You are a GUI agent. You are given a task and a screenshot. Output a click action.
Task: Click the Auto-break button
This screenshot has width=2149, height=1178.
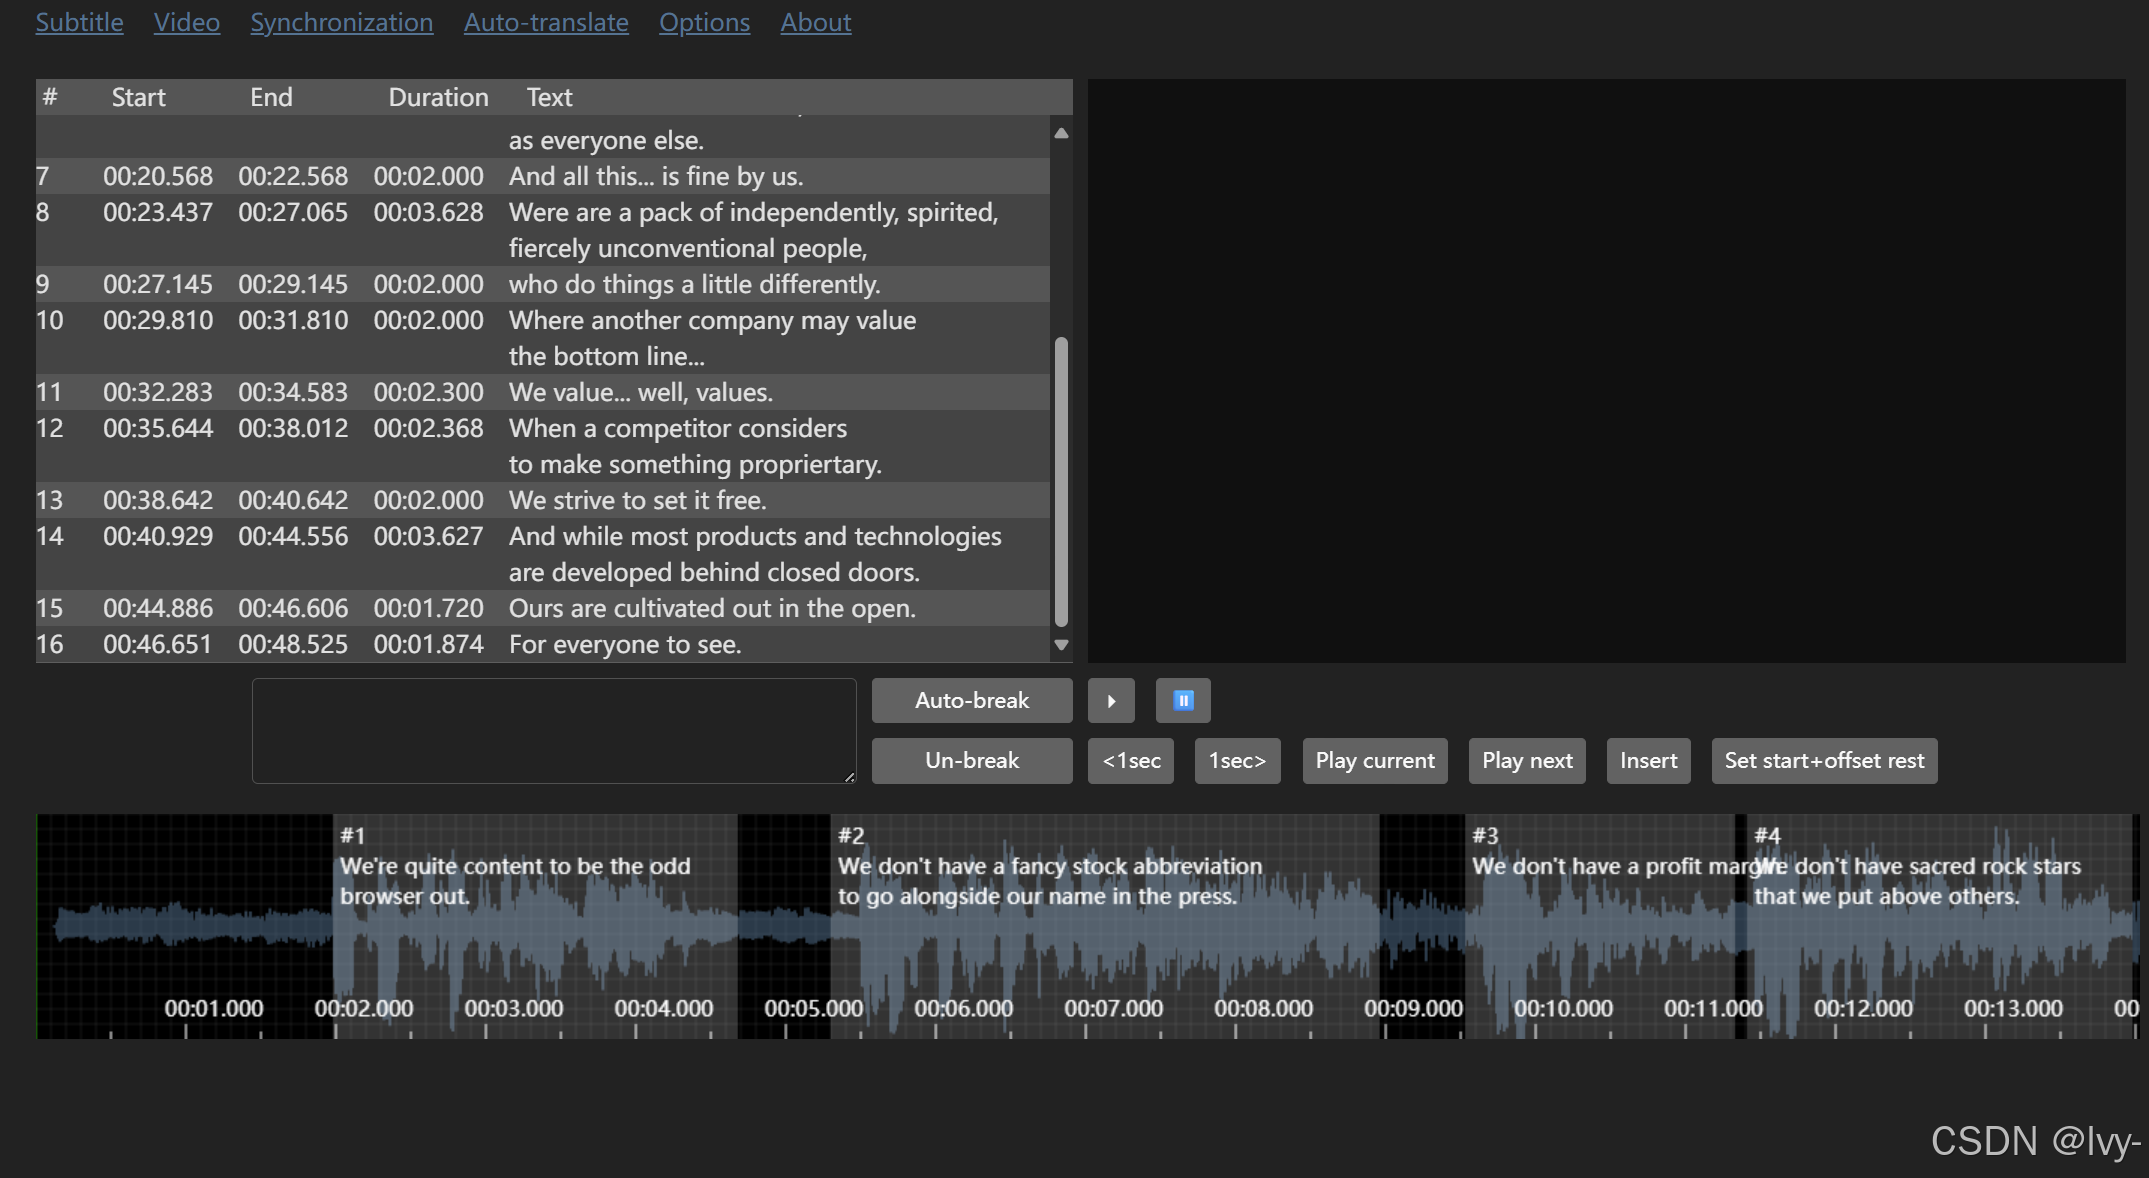[971, 700]
